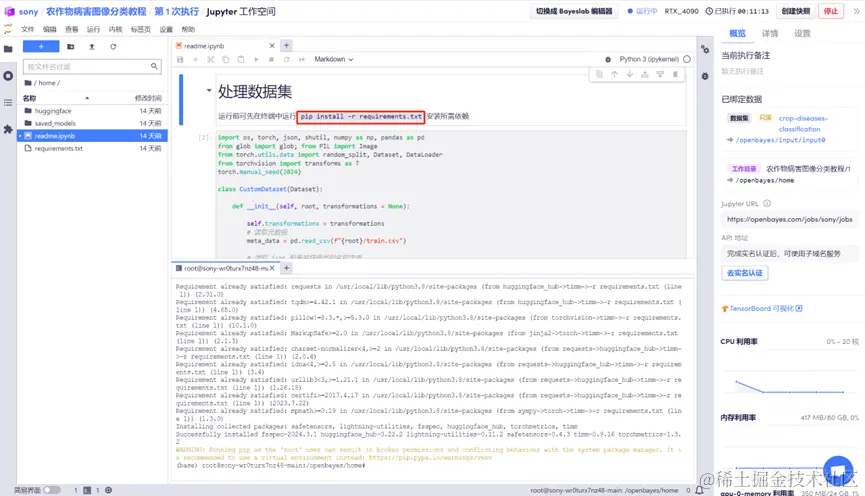Sort files by the 名称 column header
The height and width of the screenshot is (496, 865).
[x=29, y=98]
